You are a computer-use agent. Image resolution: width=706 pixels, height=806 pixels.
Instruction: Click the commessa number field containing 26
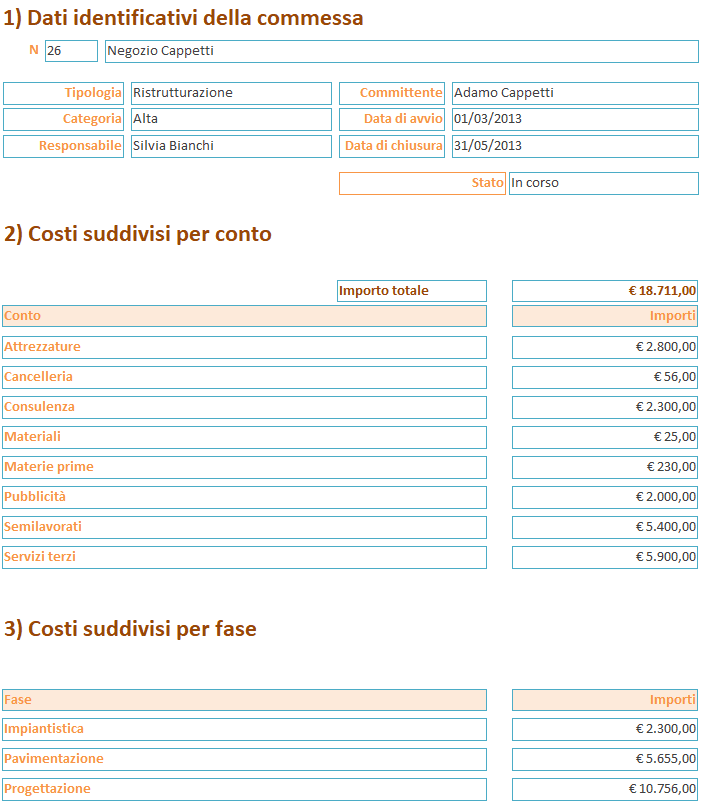[x=71, y=51]
